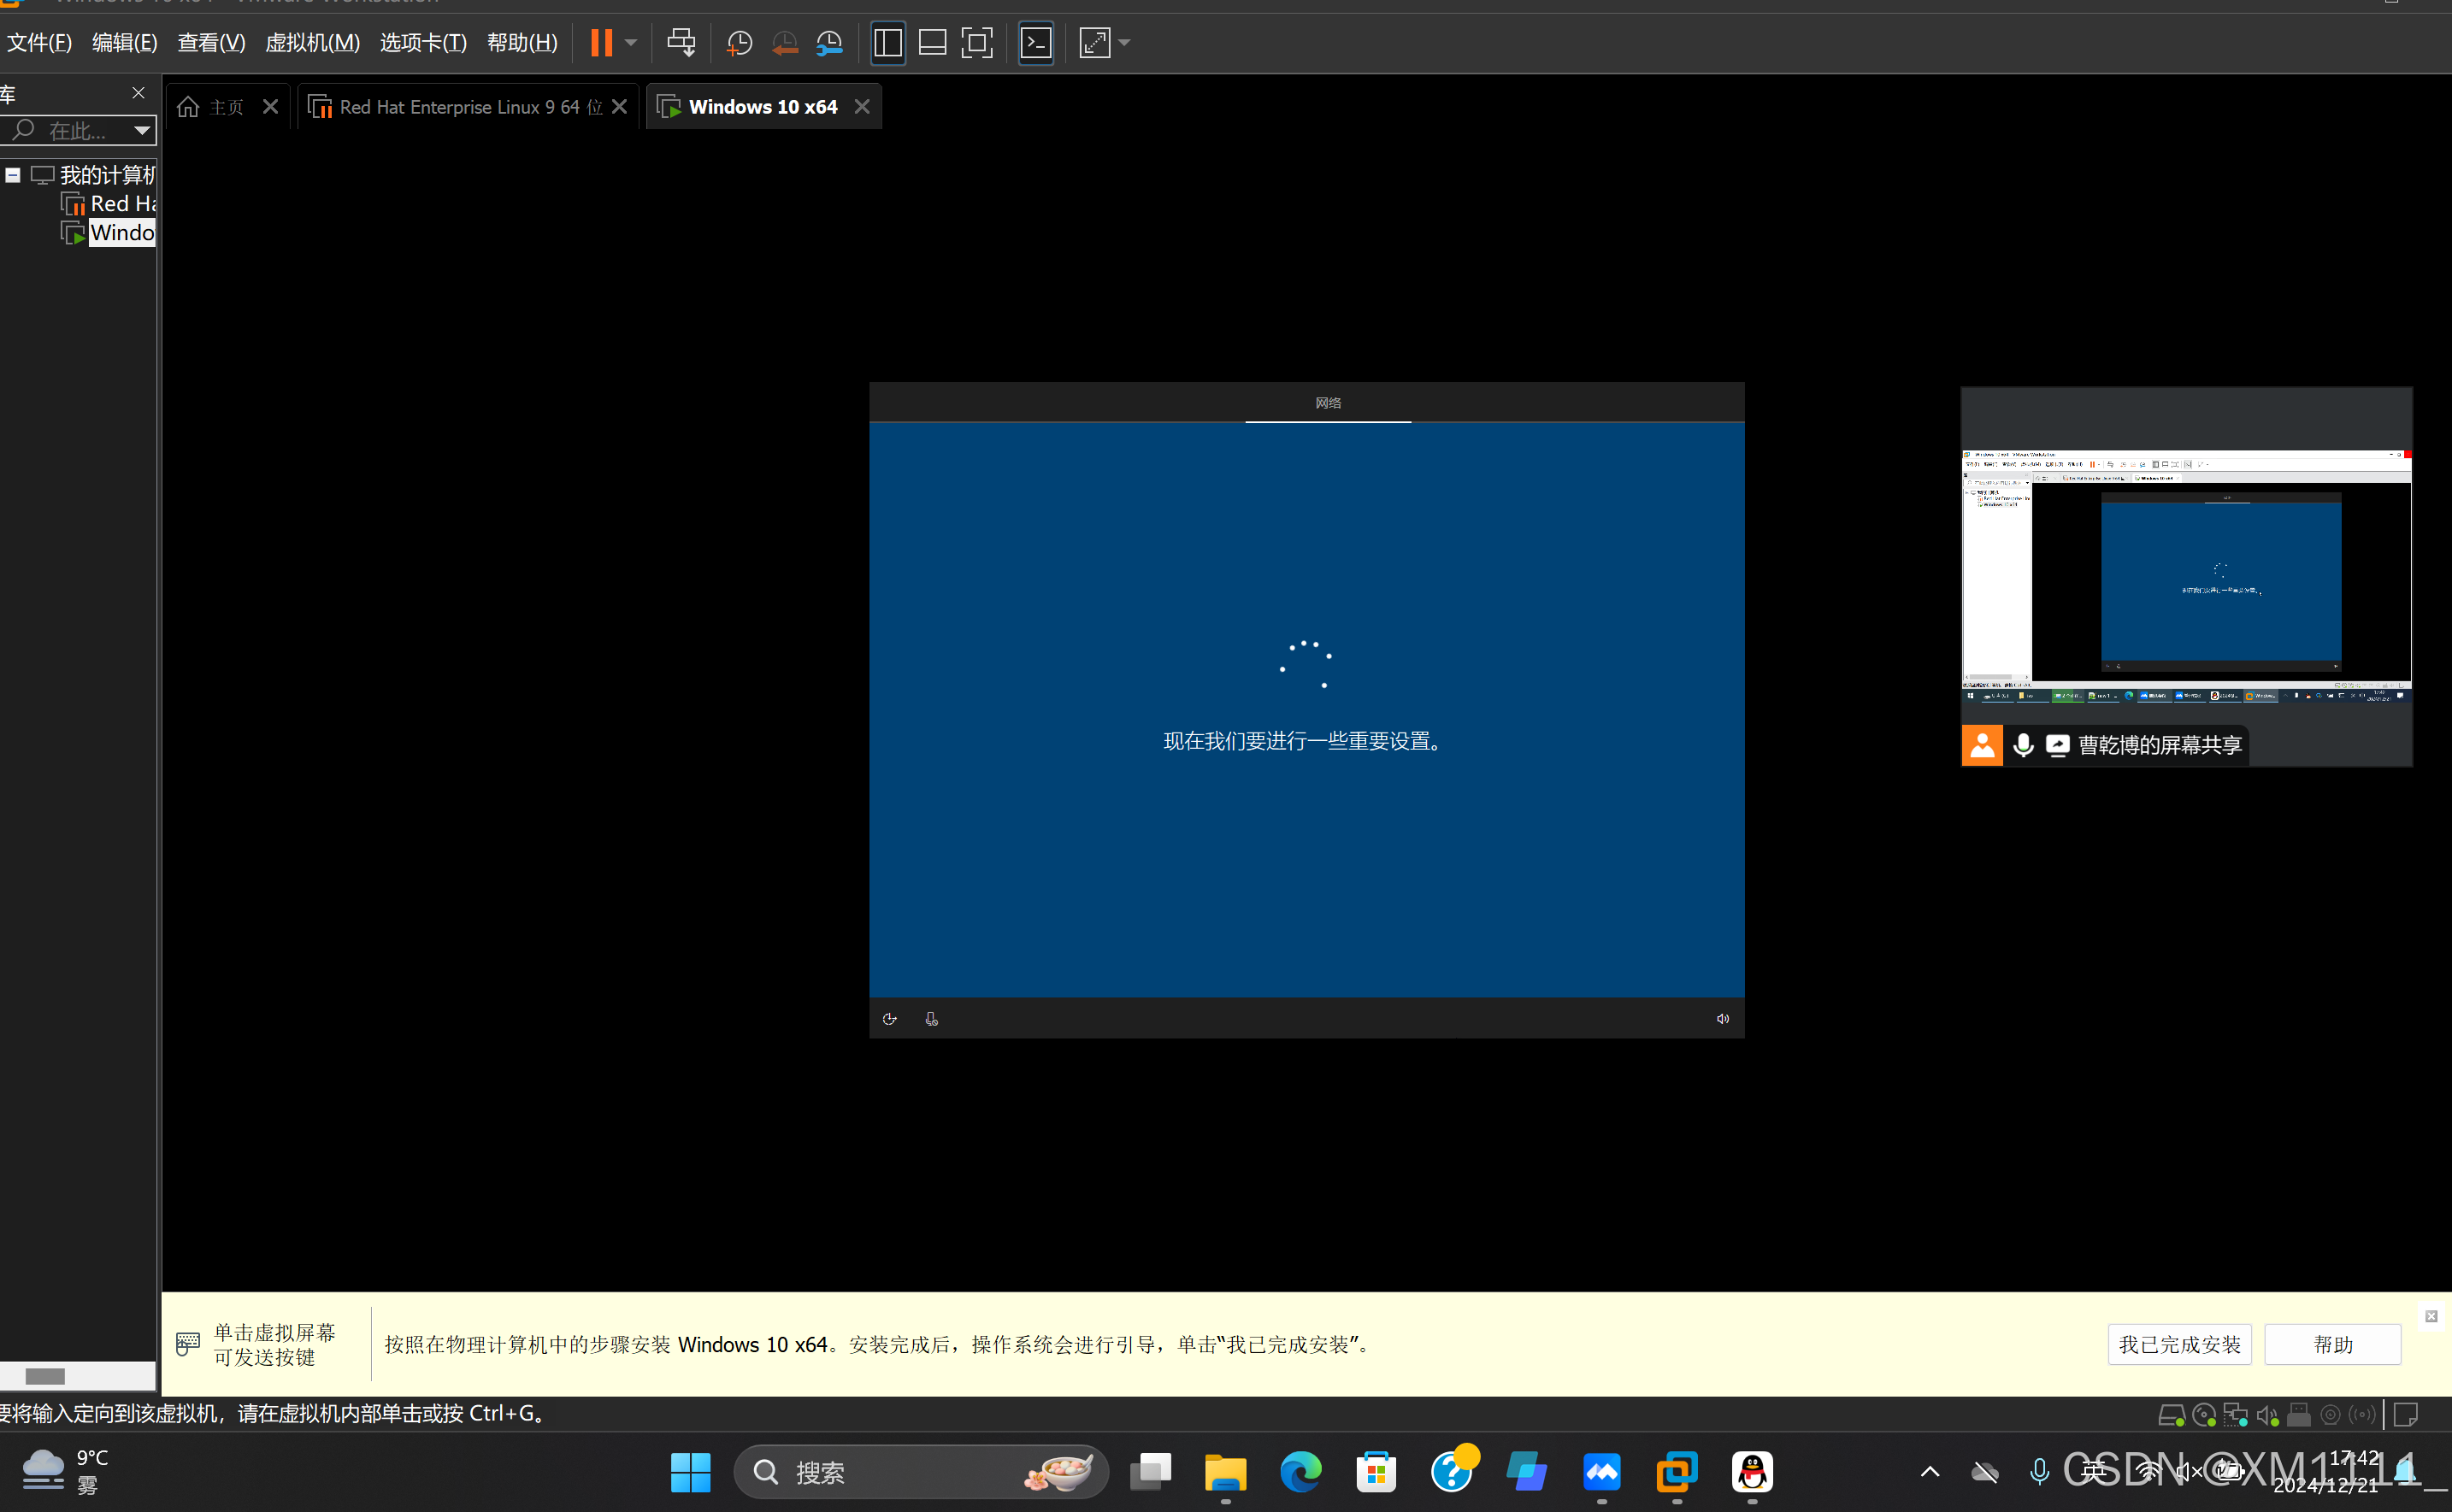Select Windows 10 VM in library tree
The image size is (2452, 1512).
point(108,233)
